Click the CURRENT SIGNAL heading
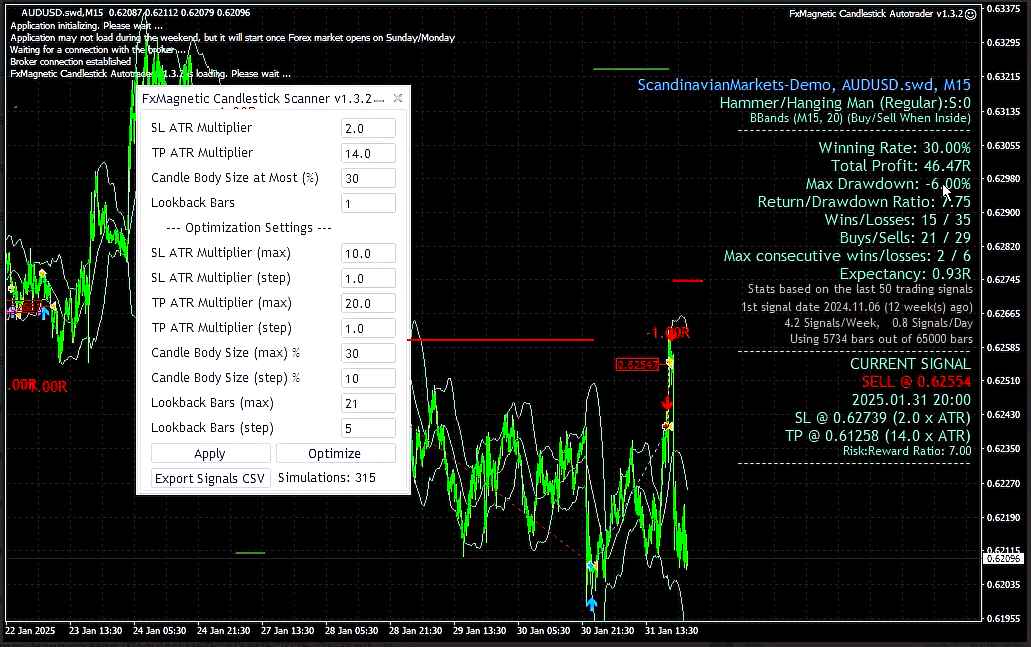The width and height of the screenshot is (1031, 647). 910,364
